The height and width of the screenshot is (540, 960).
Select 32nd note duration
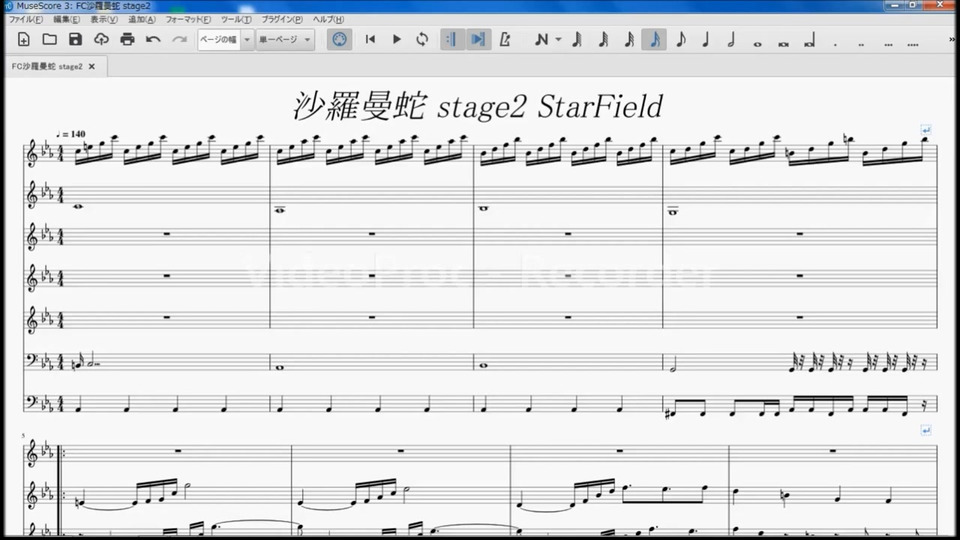(x=629, y=40)
